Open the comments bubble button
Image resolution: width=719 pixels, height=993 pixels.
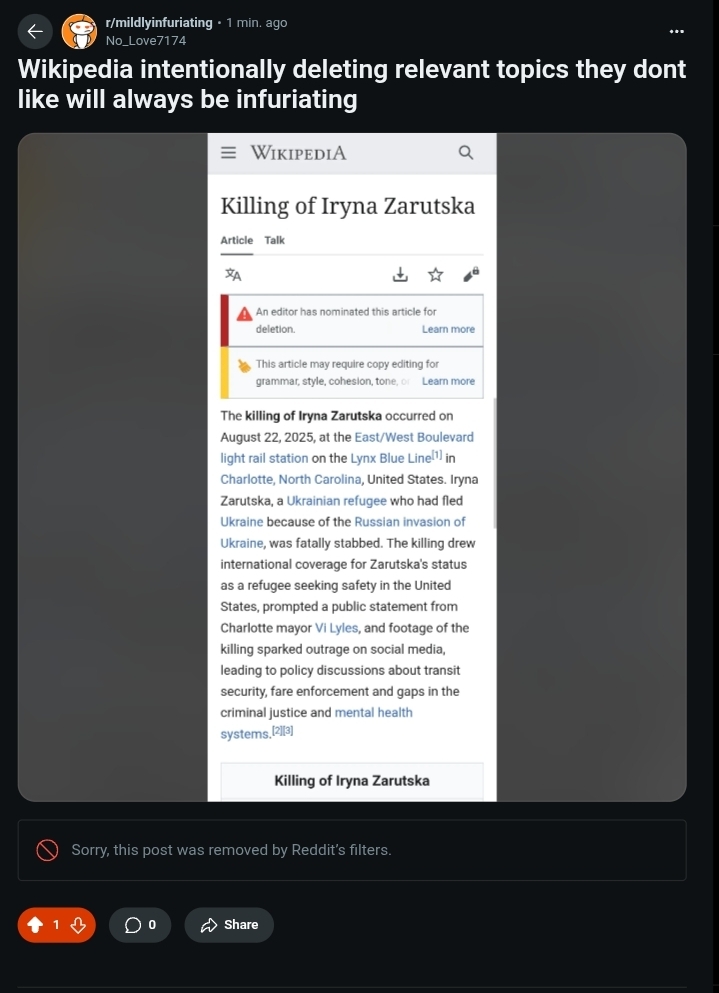tap(140, 925)
